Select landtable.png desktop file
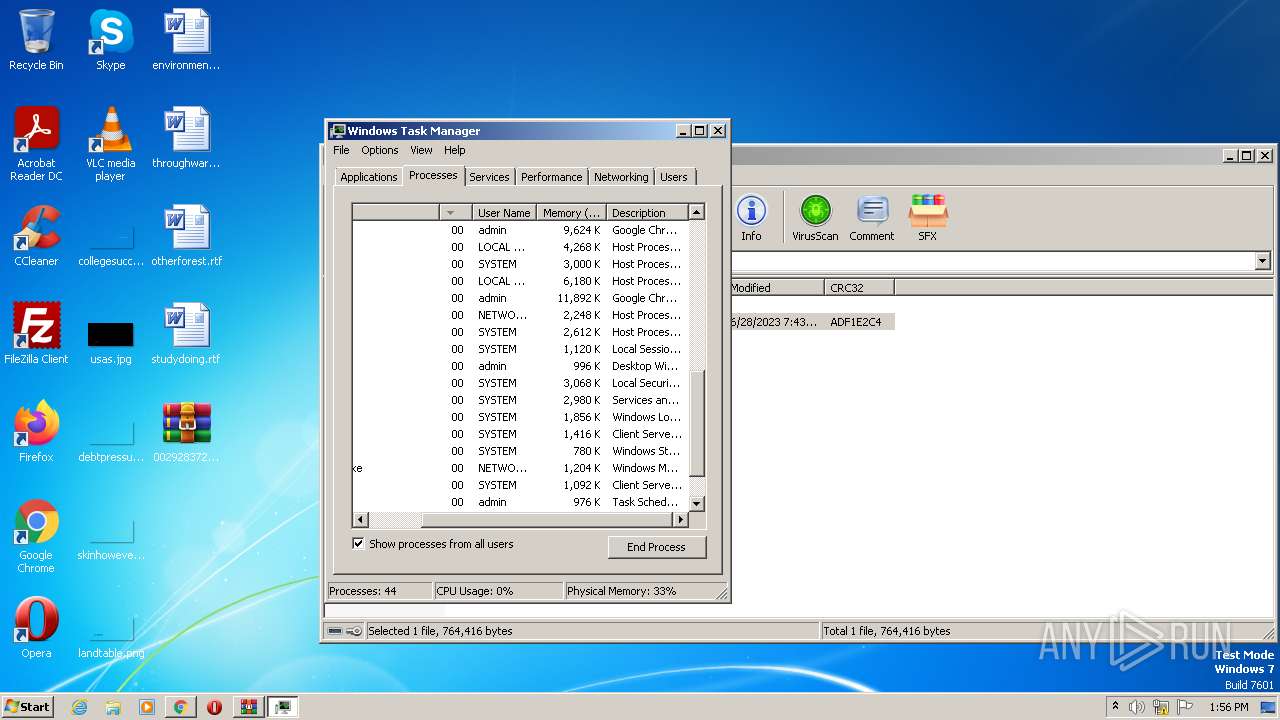 tap(110, 634)
